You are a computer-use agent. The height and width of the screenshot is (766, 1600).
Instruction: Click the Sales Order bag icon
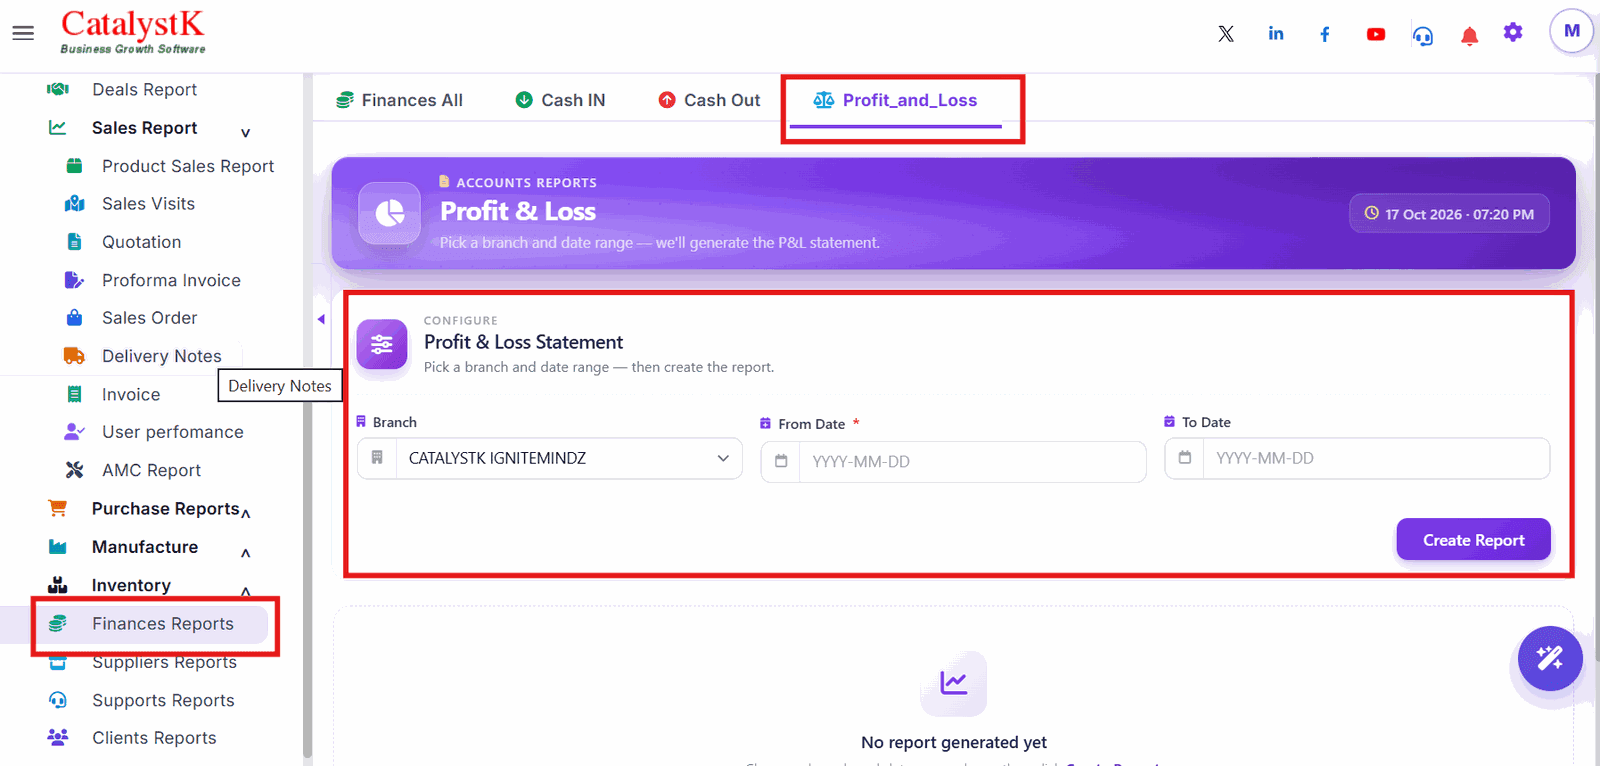[74, 318]
